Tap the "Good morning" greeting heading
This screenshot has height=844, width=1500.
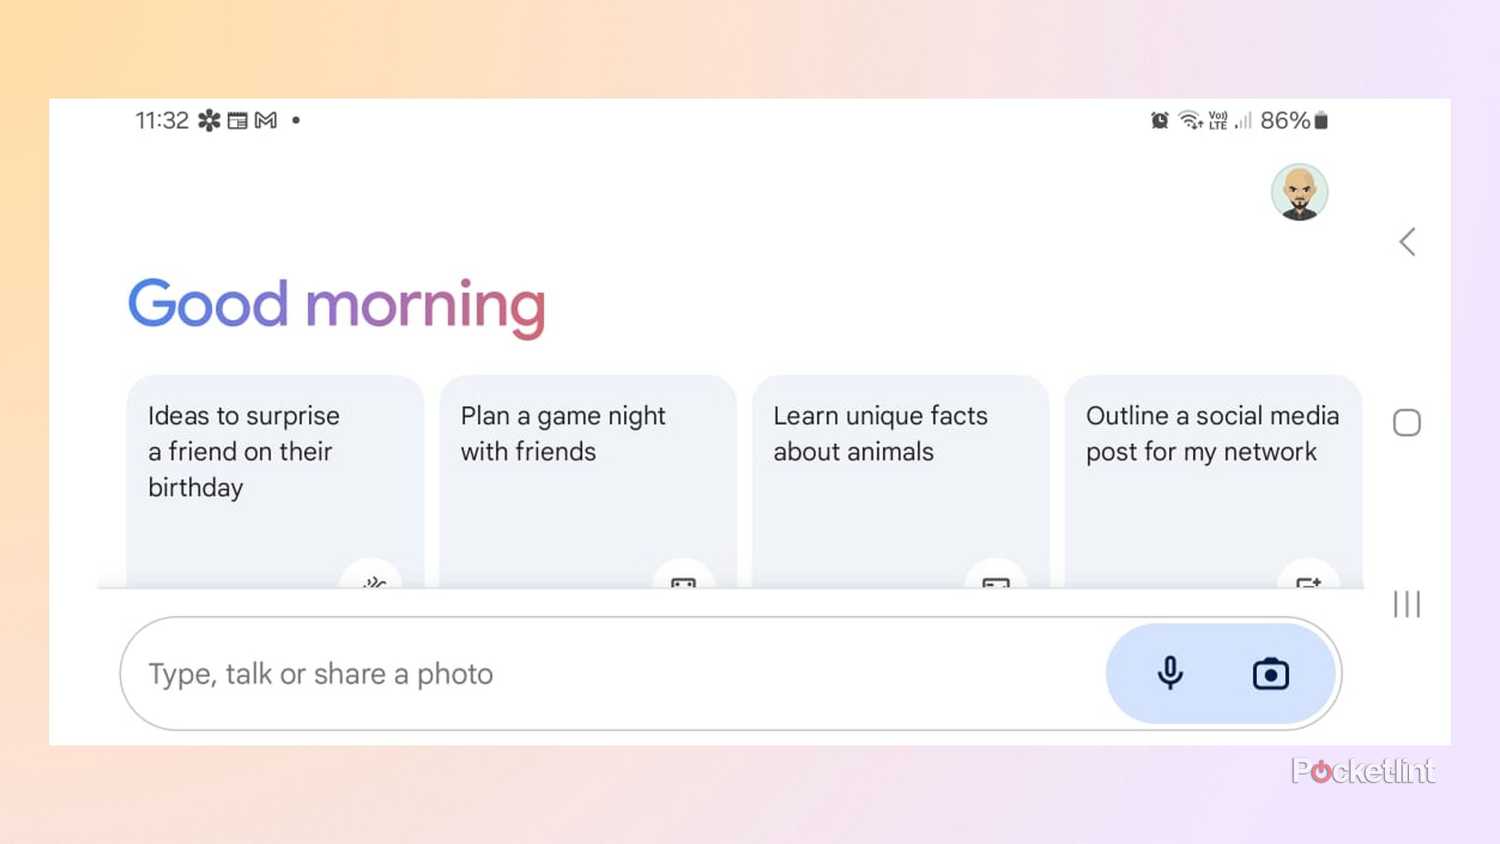coord(337,305)
